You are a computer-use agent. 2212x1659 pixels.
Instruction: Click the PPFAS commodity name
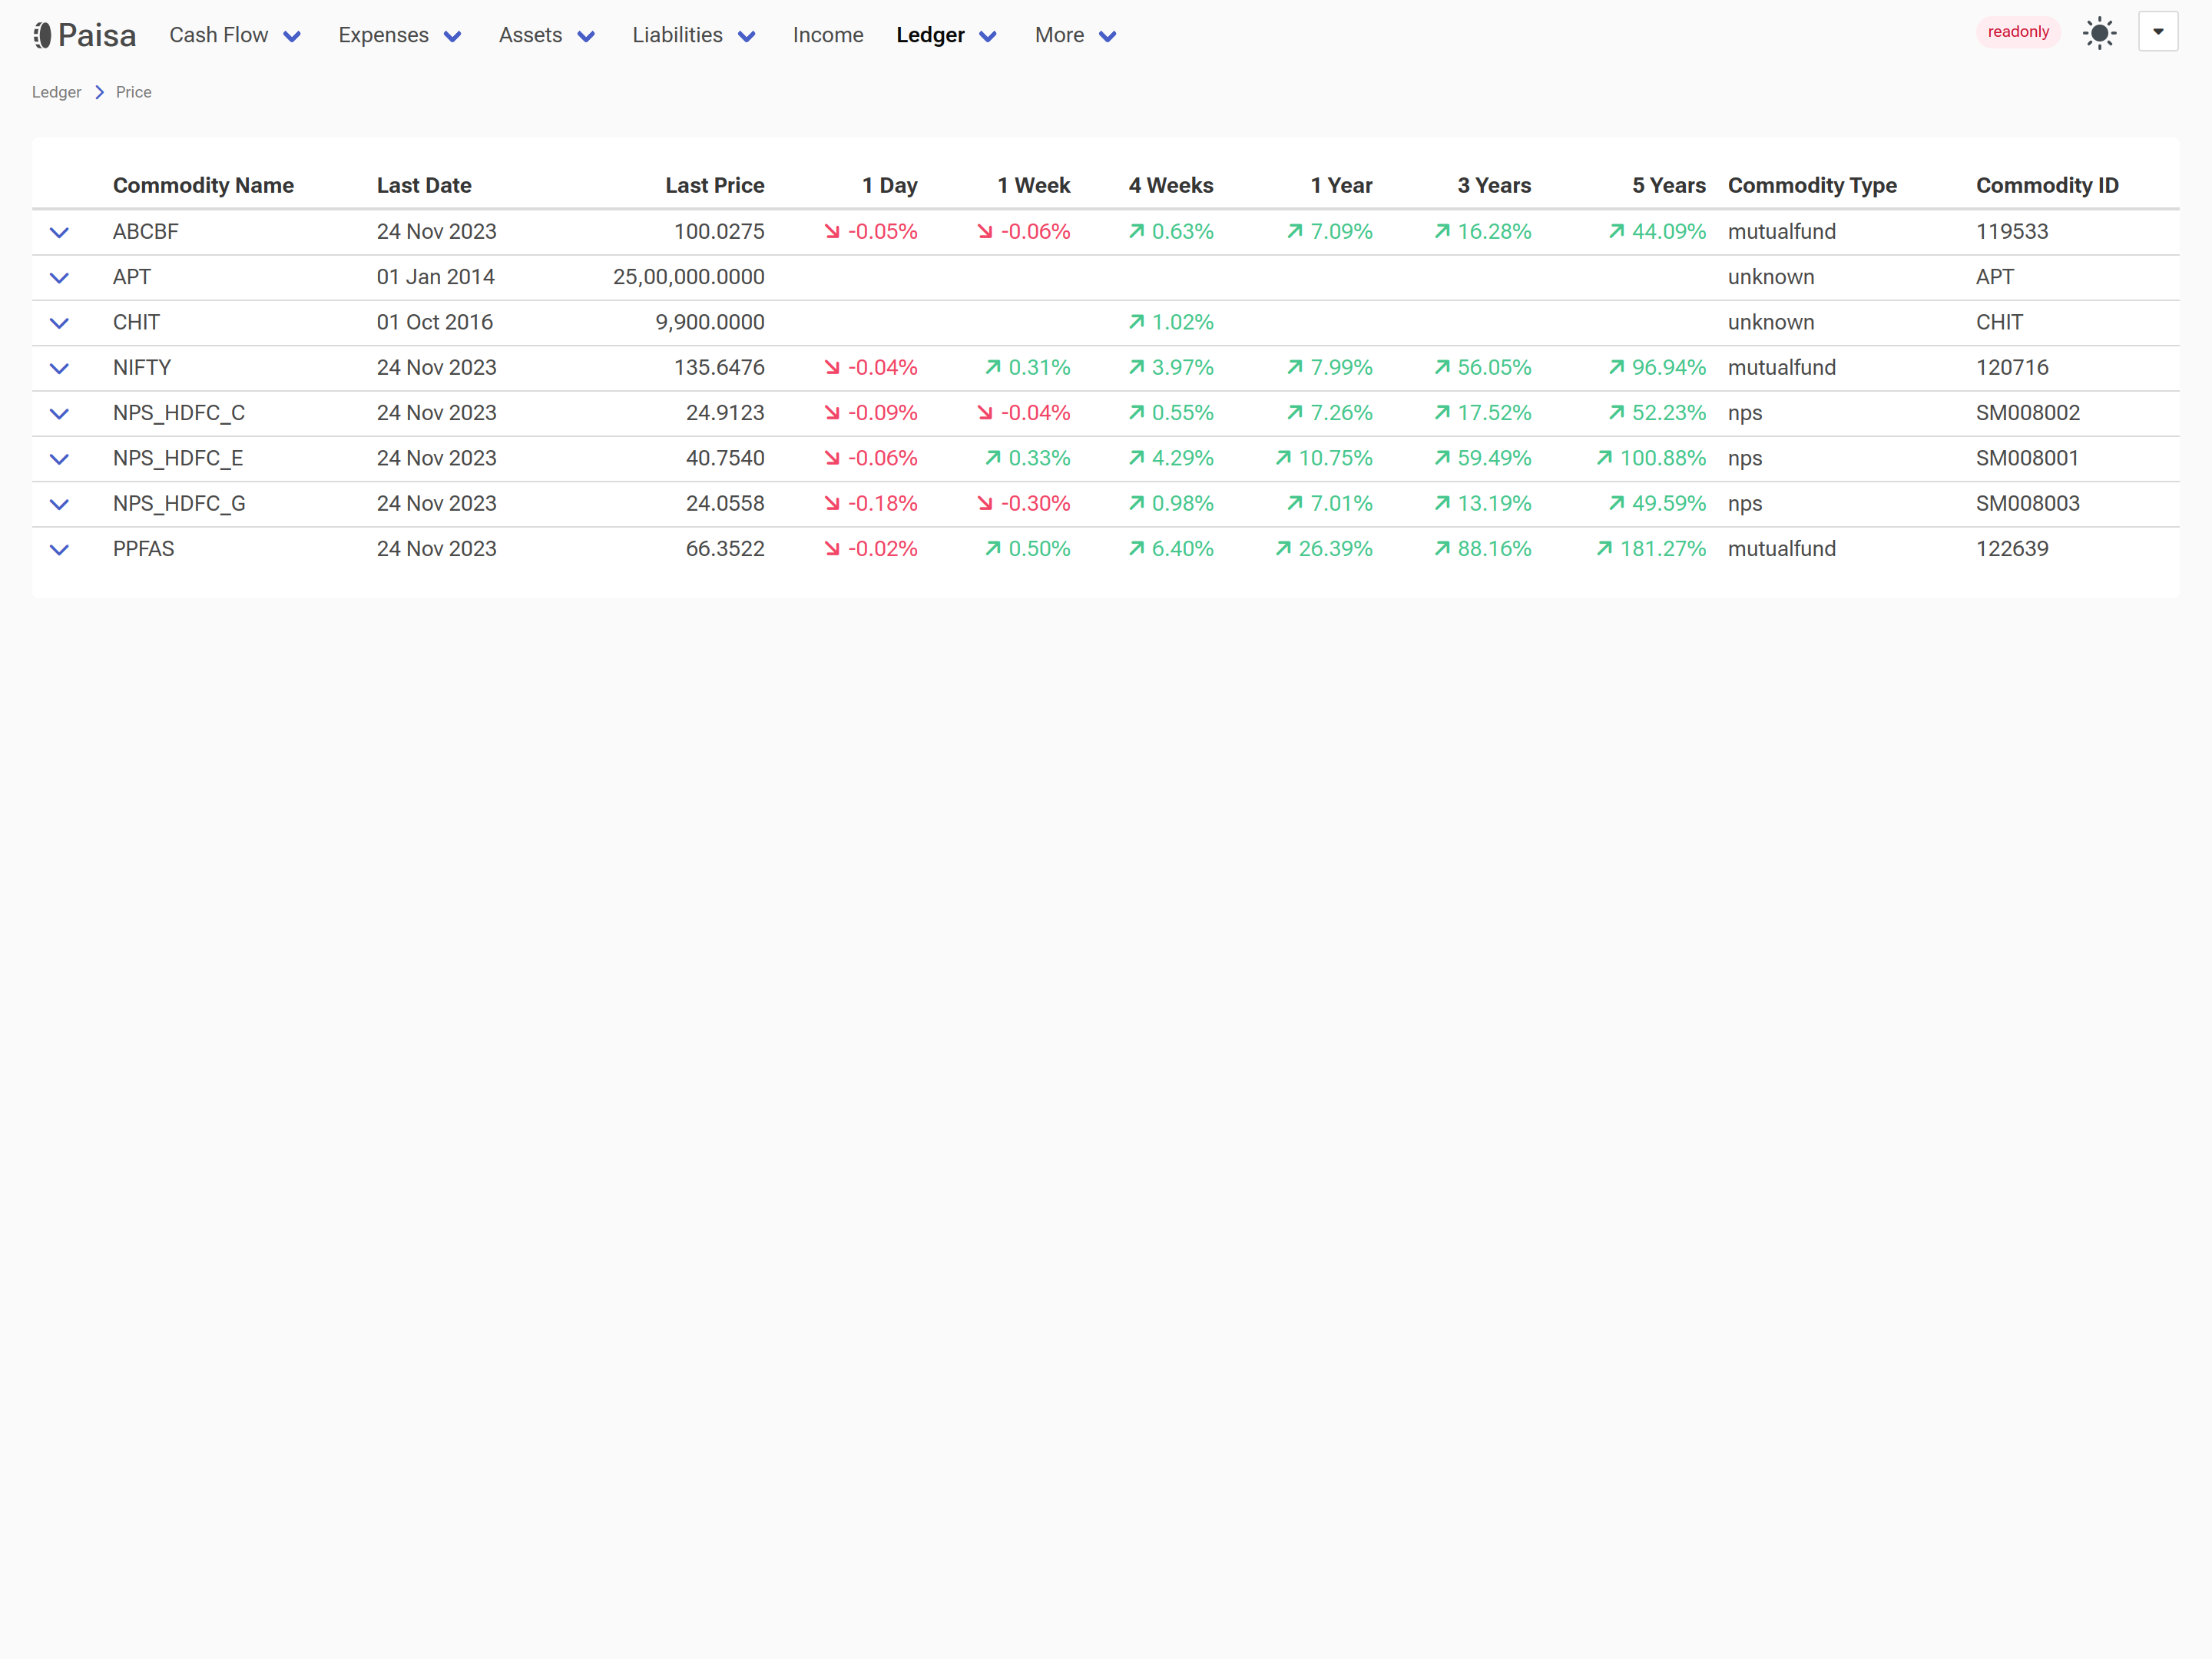[x=144, y=549]
